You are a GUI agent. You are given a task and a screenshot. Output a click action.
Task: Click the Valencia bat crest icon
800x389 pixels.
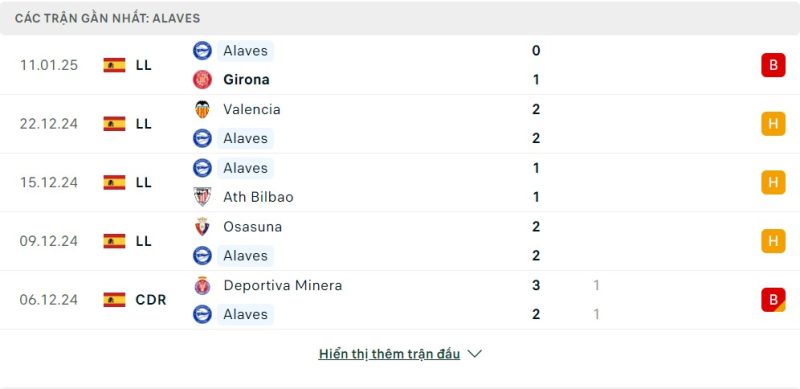point(202,109)
